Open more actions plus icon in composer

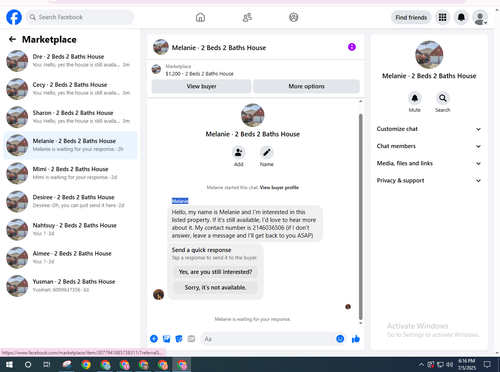click(x=154, y=339)
